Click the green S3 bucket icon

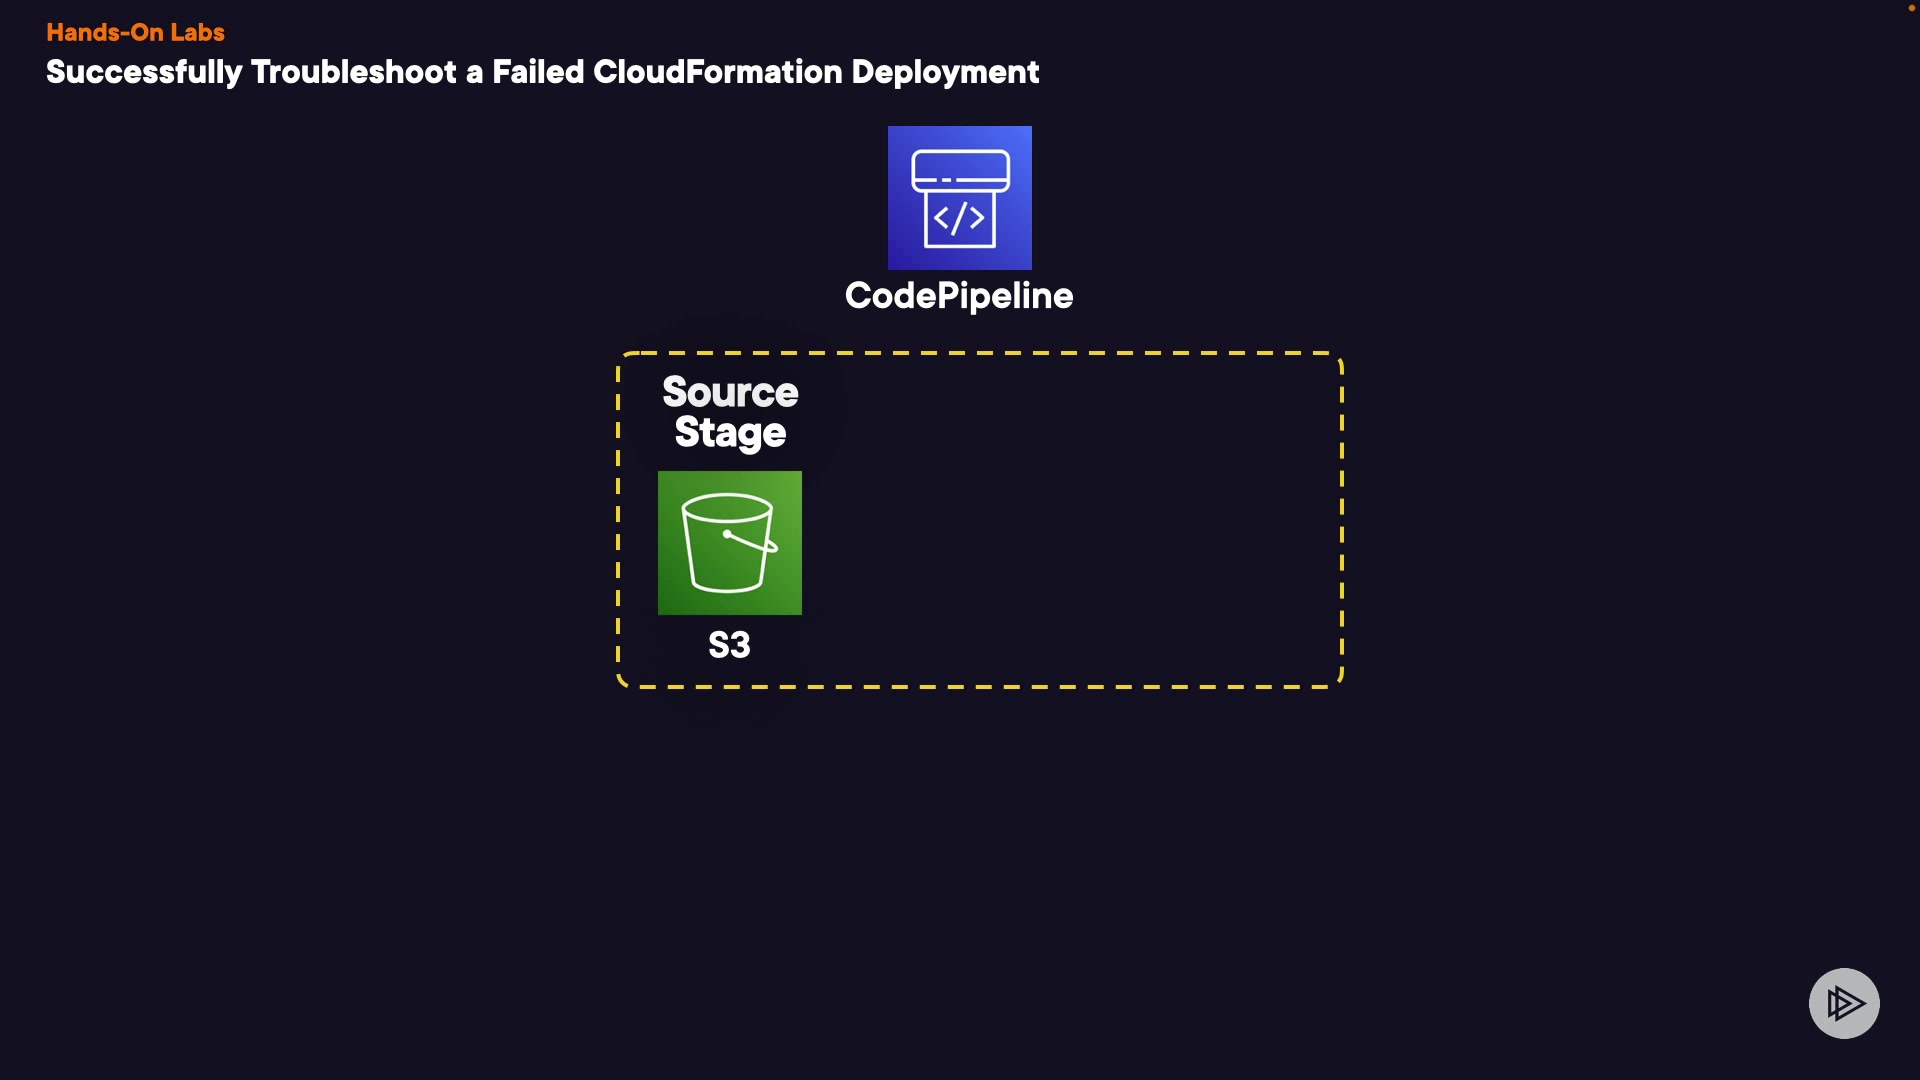(x=729, y=543)
